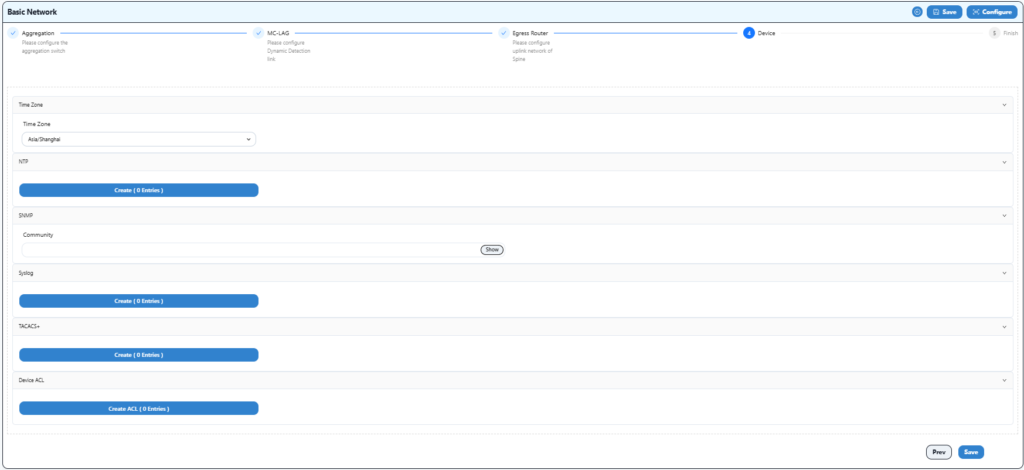Click Create ACL under Device ACL
This screenshot has height=470, width=1024.
pyautogui.click(x=138, y=408)
